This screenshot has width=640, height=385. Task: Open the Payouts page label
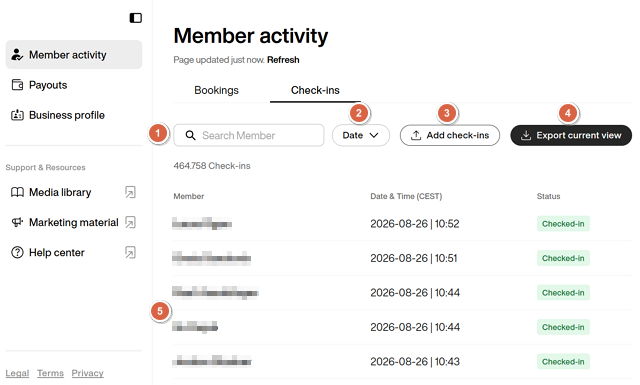(x=48, y=85)
